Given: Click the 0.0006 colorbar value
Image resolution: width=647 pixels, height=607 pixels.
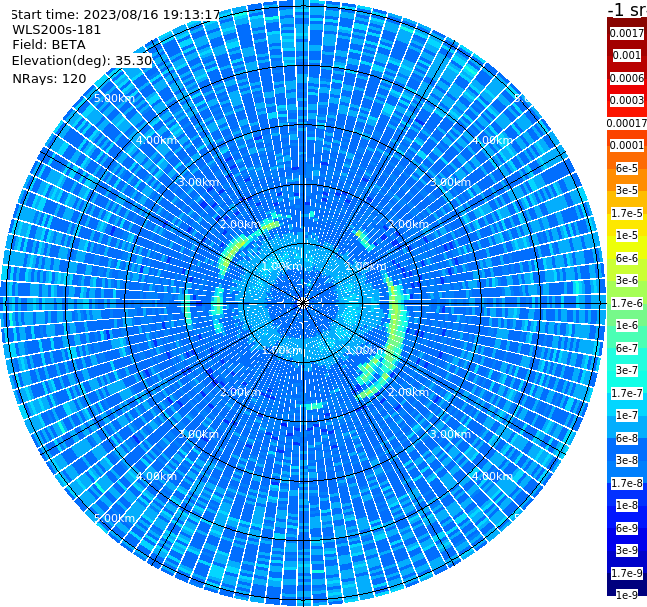Looking at the screenshot, I should (x=627, y=78).
